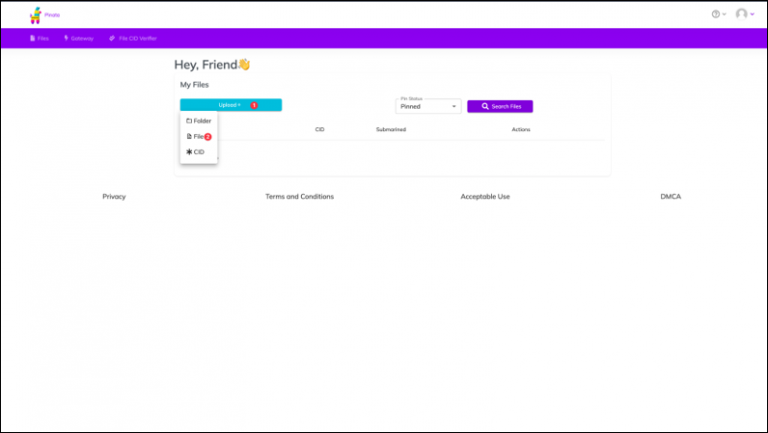This screenshot has height=433, width=768.
Task: Choose File from the upload menu
Action: (x=198, y=137)
